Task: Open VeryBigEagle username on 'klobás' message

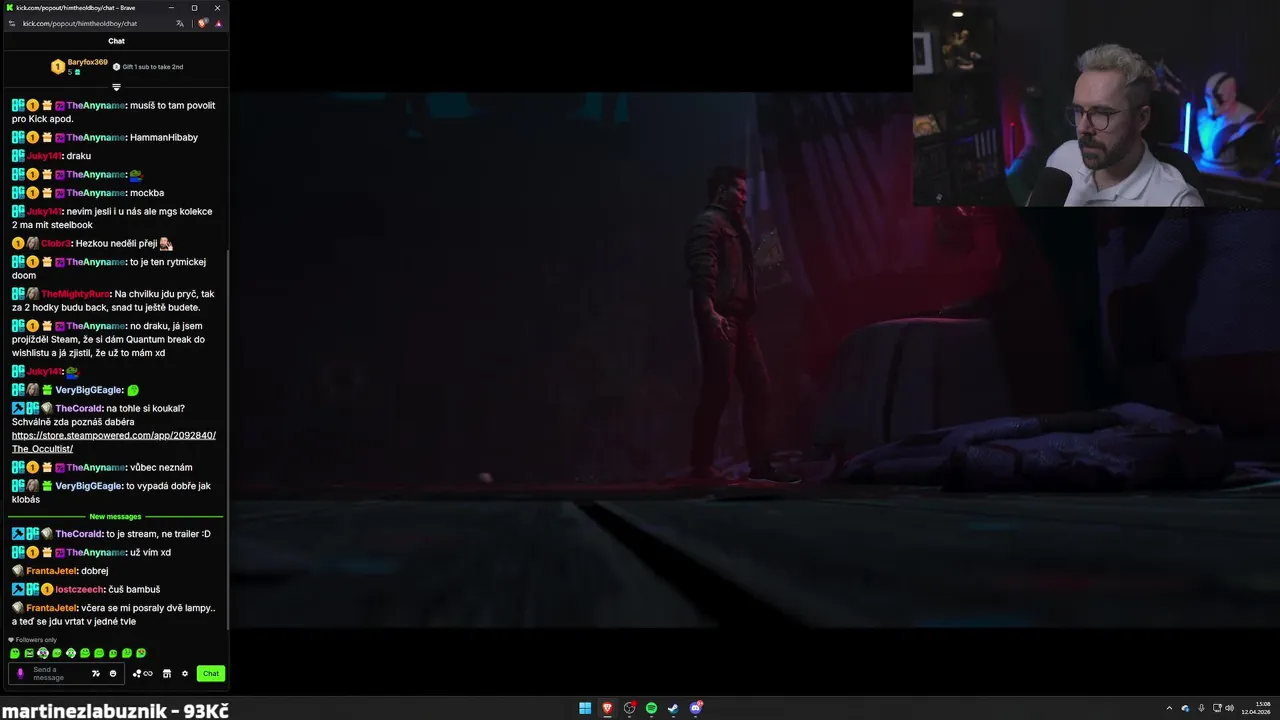Action: point(88,486)
